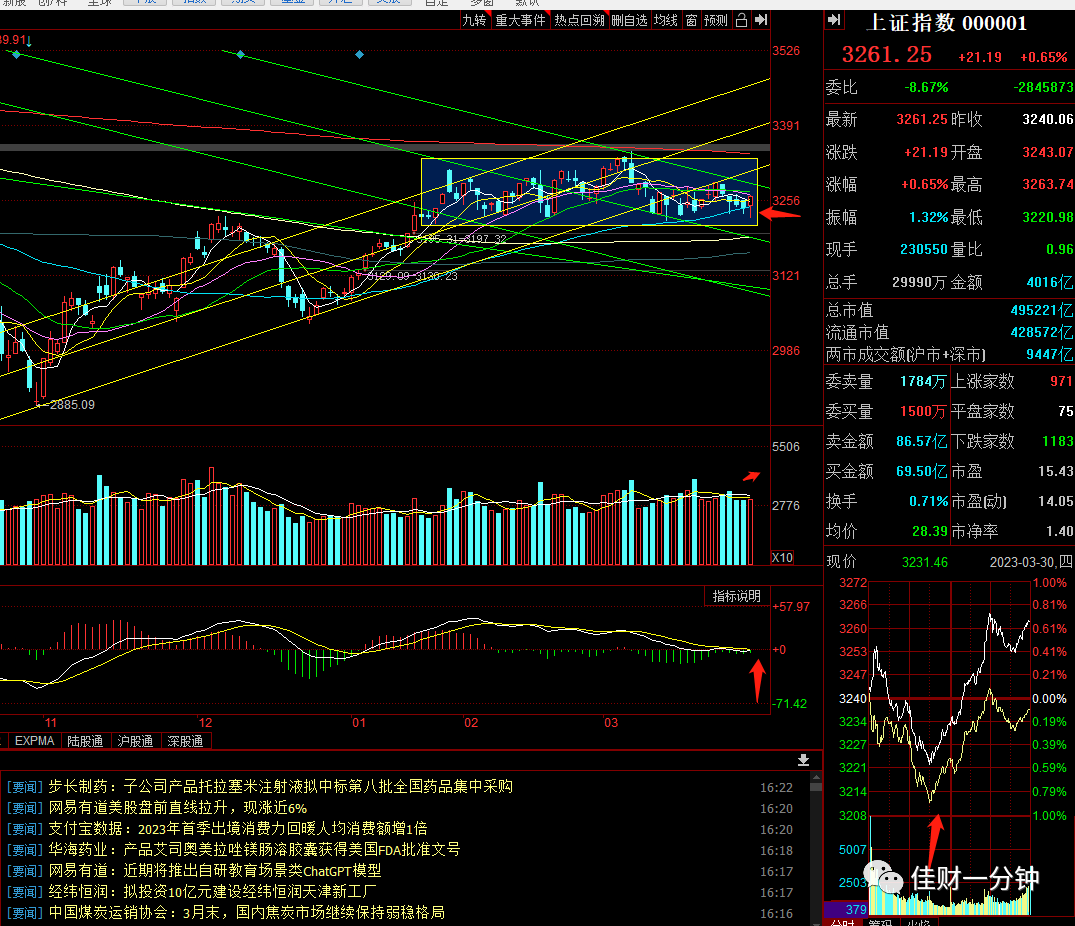Open news 中国煤炭运销协会 焦炭市场
The height and width of the screenshot is (926, 1075).
point(246,912)
